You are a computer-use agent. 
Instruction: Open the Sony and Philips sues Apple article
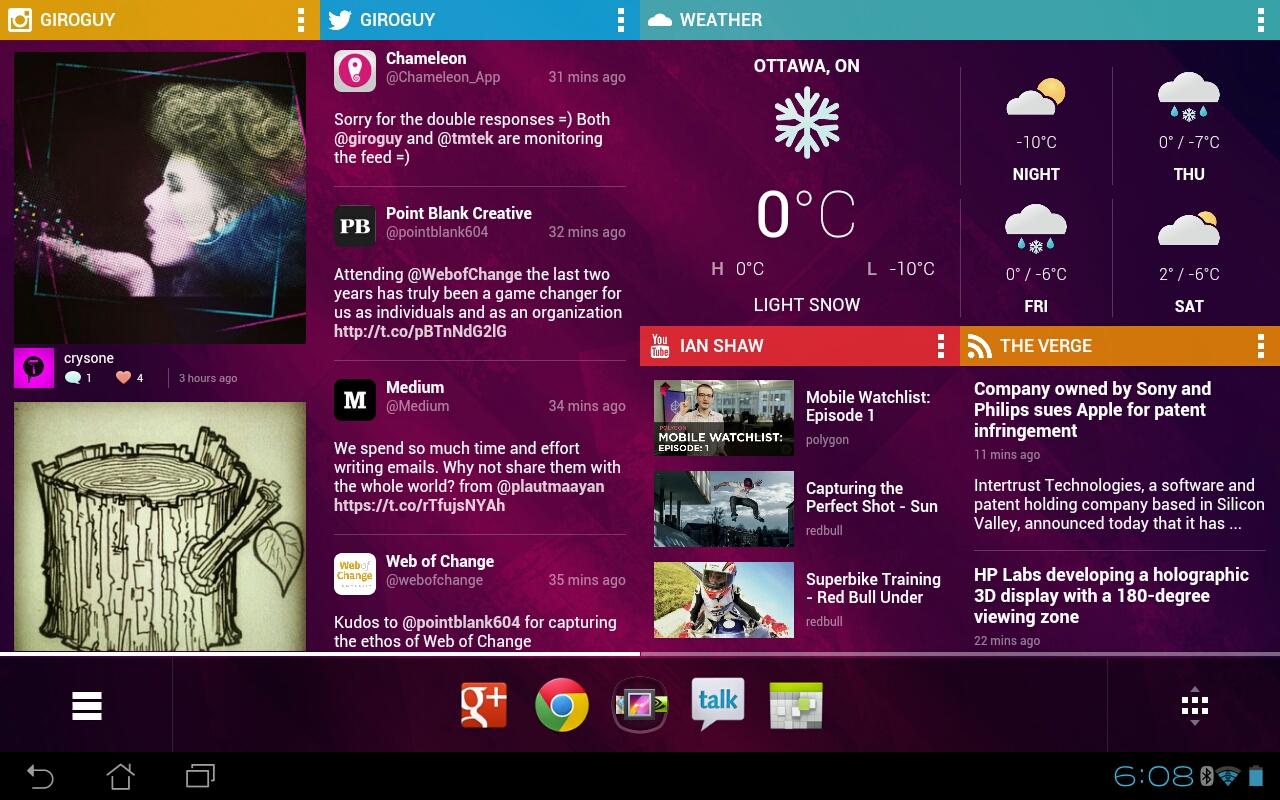(1092, 410)
